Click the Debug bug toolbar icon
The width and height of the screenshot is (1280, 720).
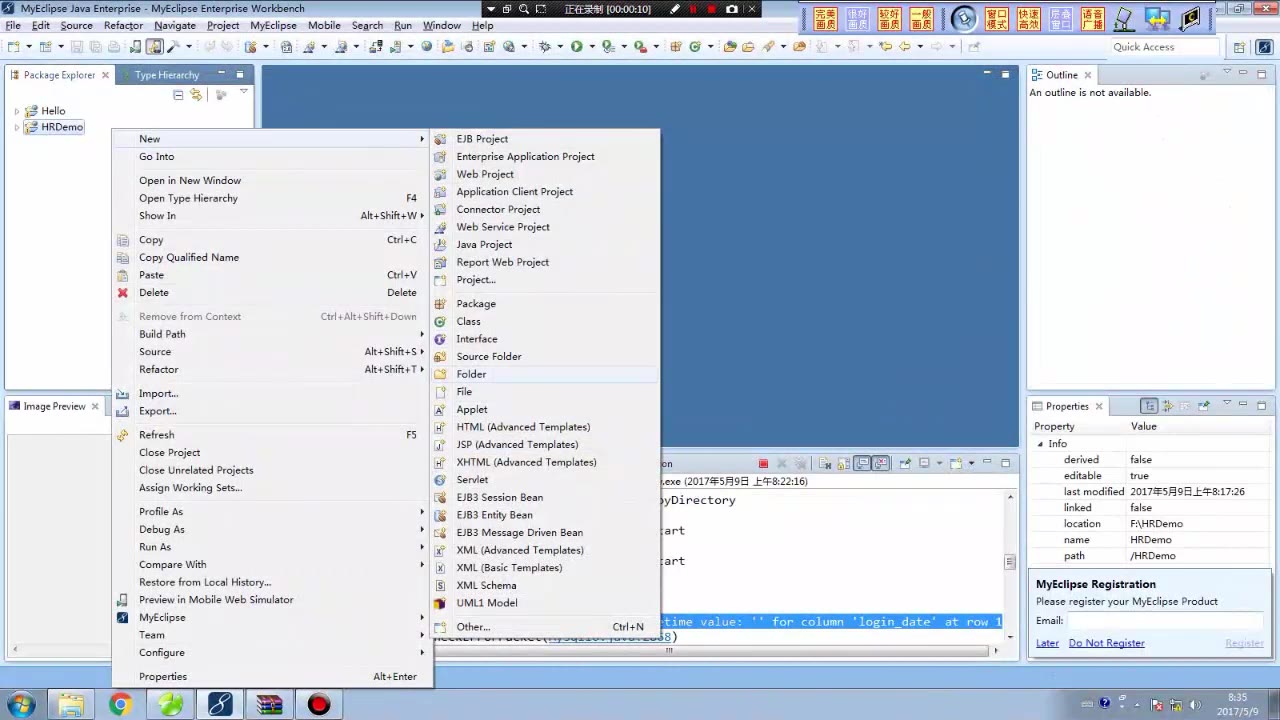tap(545, 46)
